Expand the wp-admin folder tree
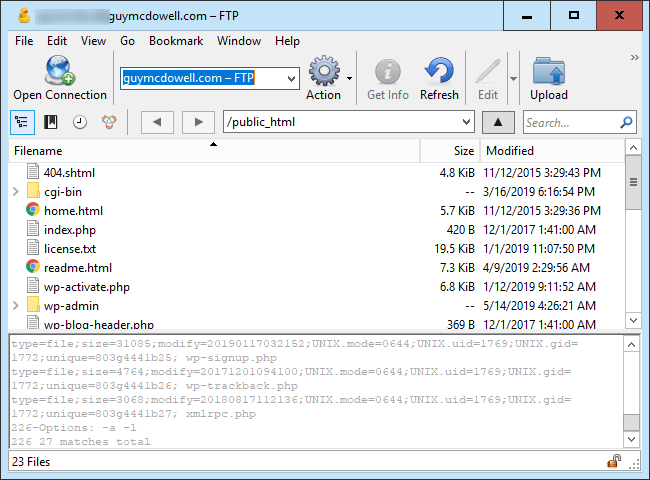This screenshot has width=650, height=480. (16, 305)
